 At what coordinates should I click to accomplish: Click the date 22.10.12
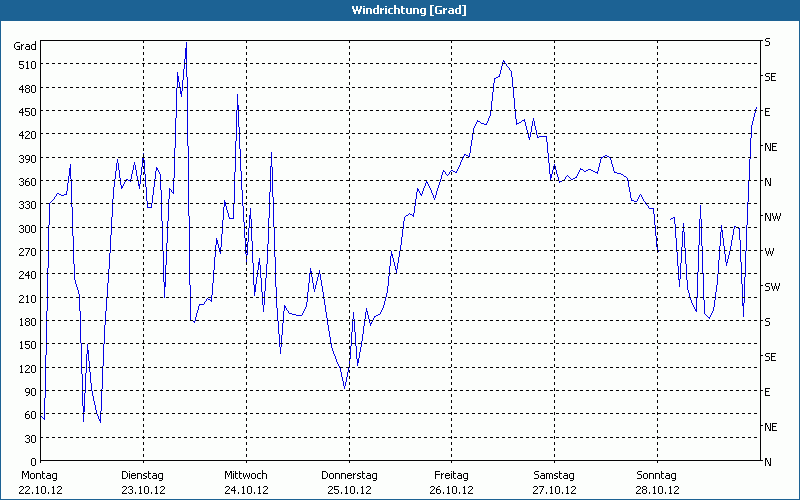40,490
